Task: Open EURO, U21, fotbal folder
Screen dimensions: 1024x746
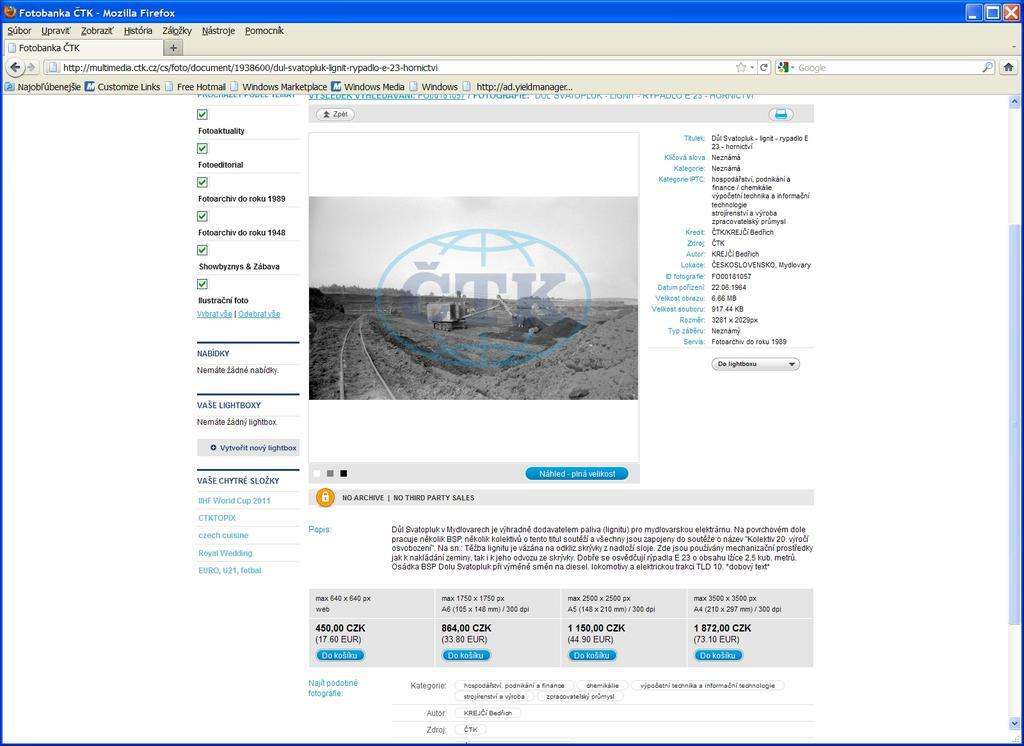Action: [x=229, y=570]
